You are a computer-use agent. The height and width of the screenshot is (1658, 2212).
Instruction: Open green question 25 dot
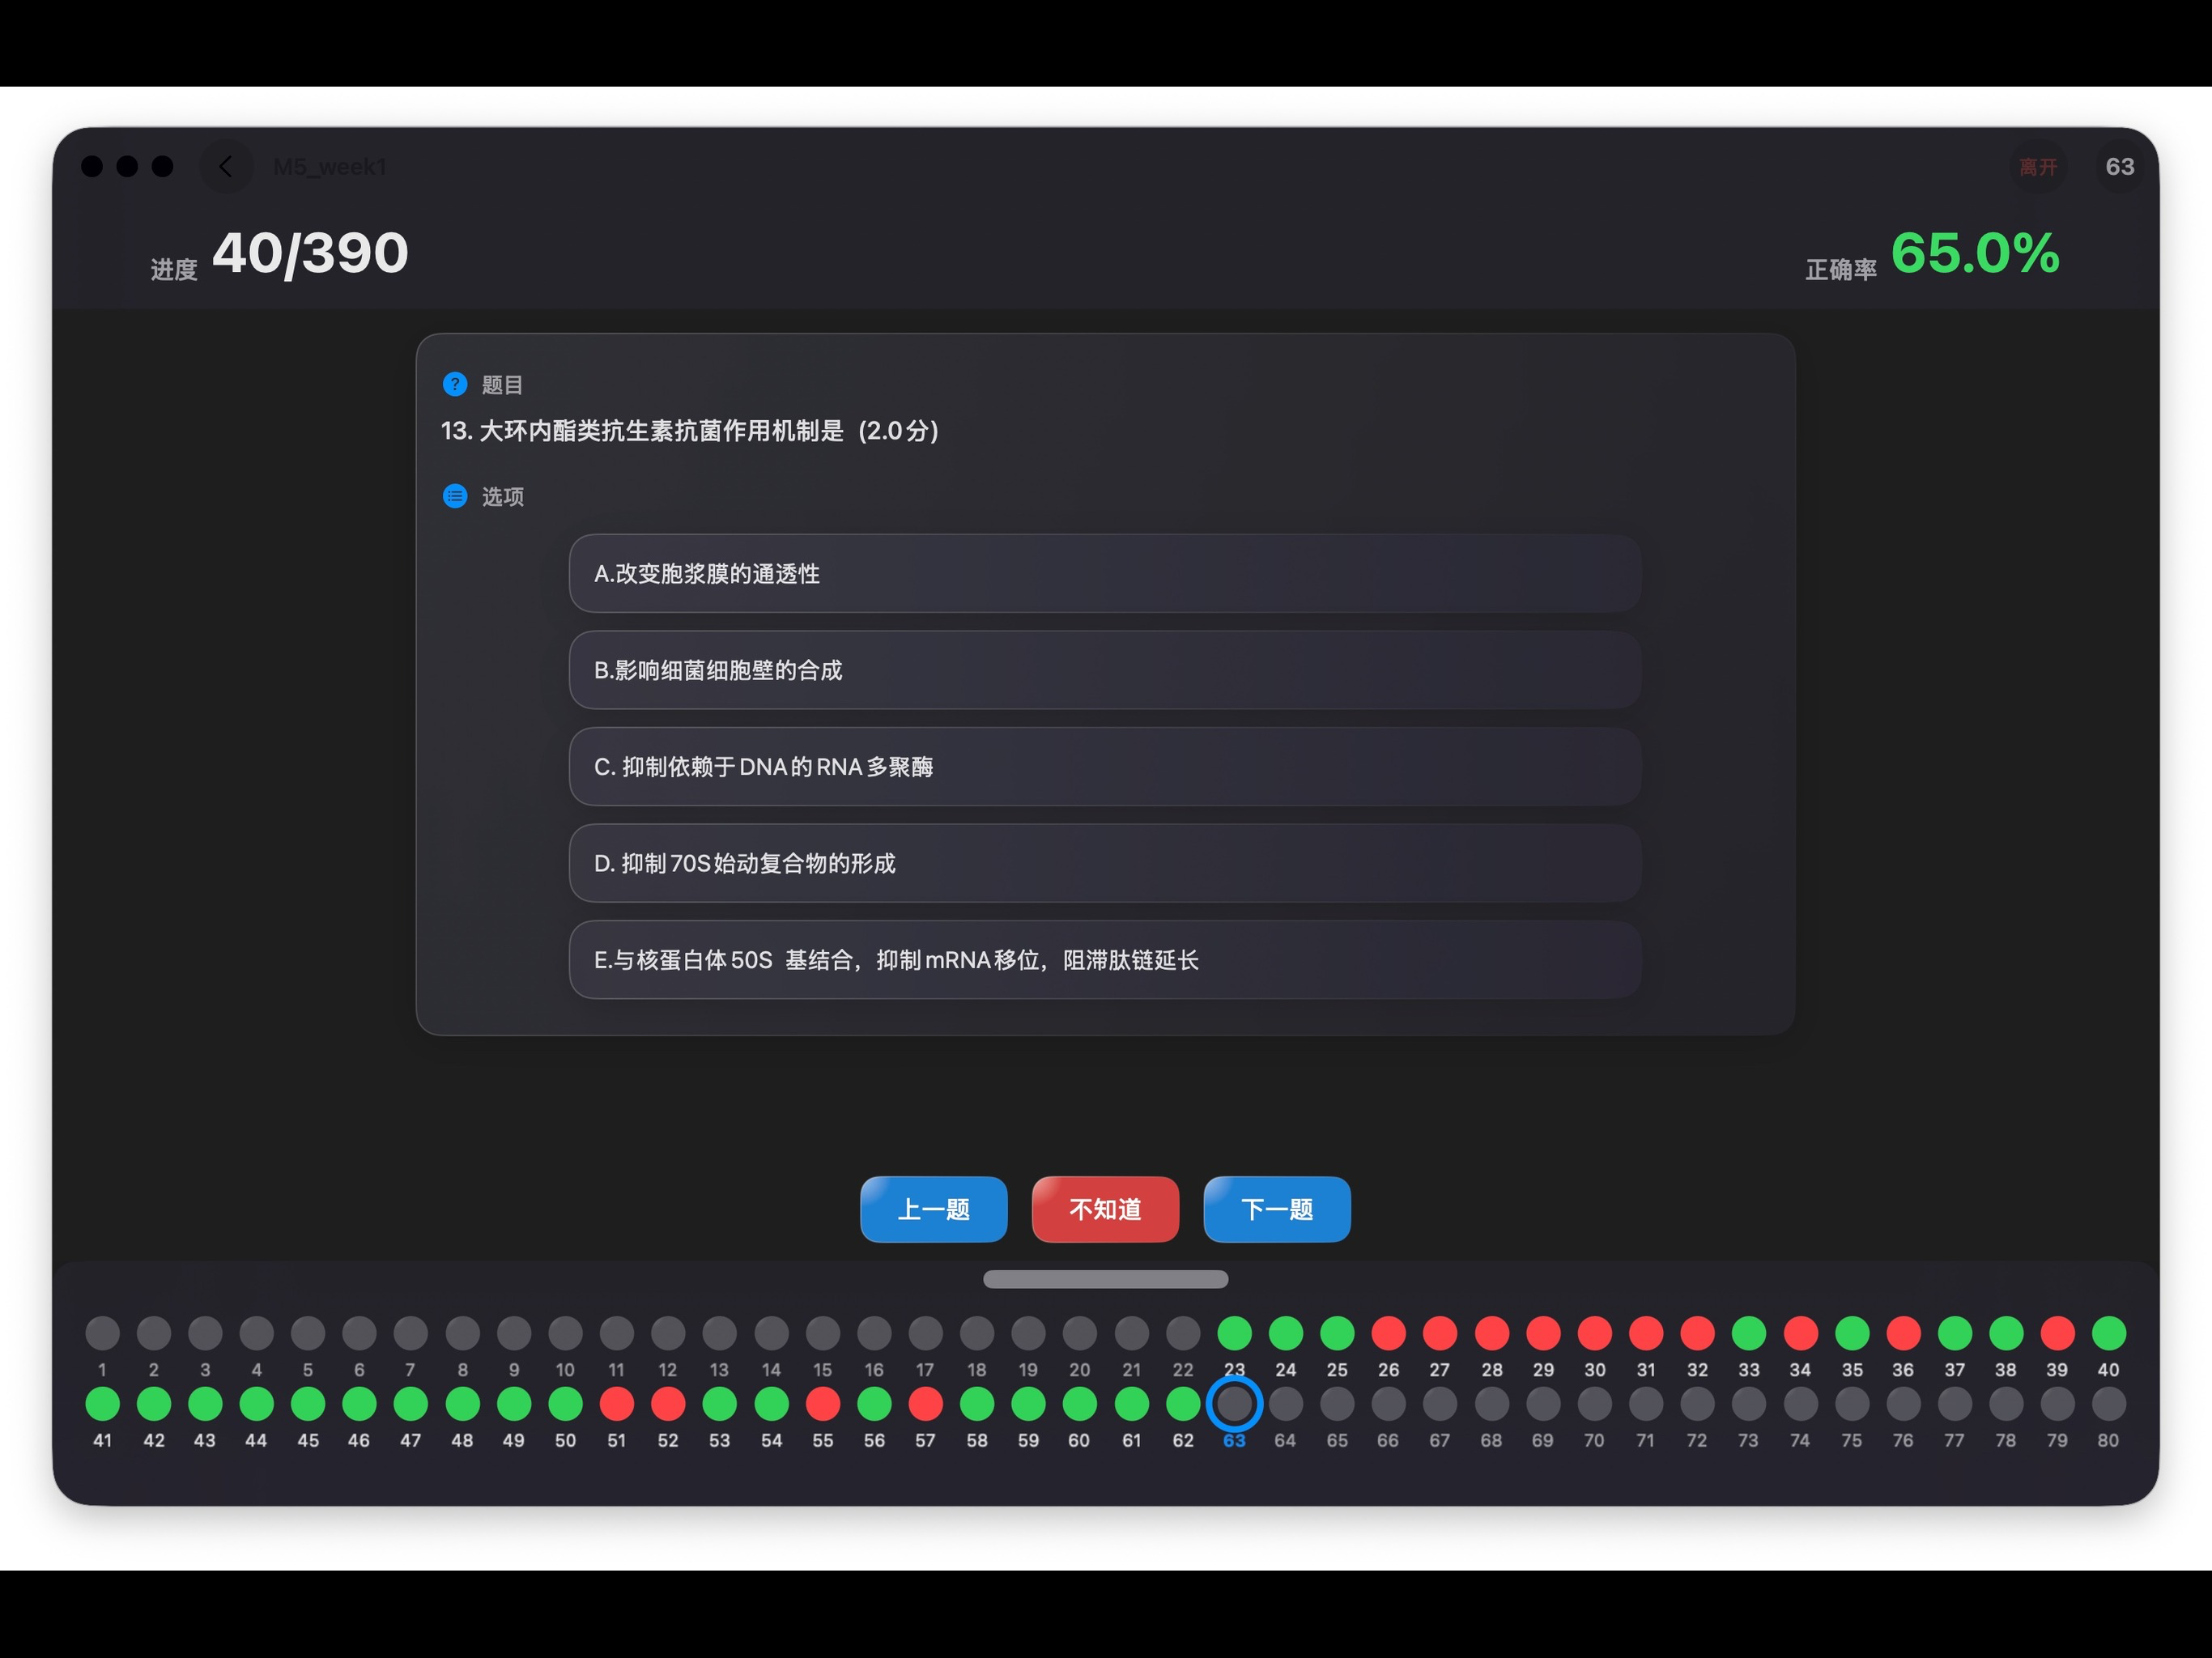pyautogui.click(x=1337, y=1333)
